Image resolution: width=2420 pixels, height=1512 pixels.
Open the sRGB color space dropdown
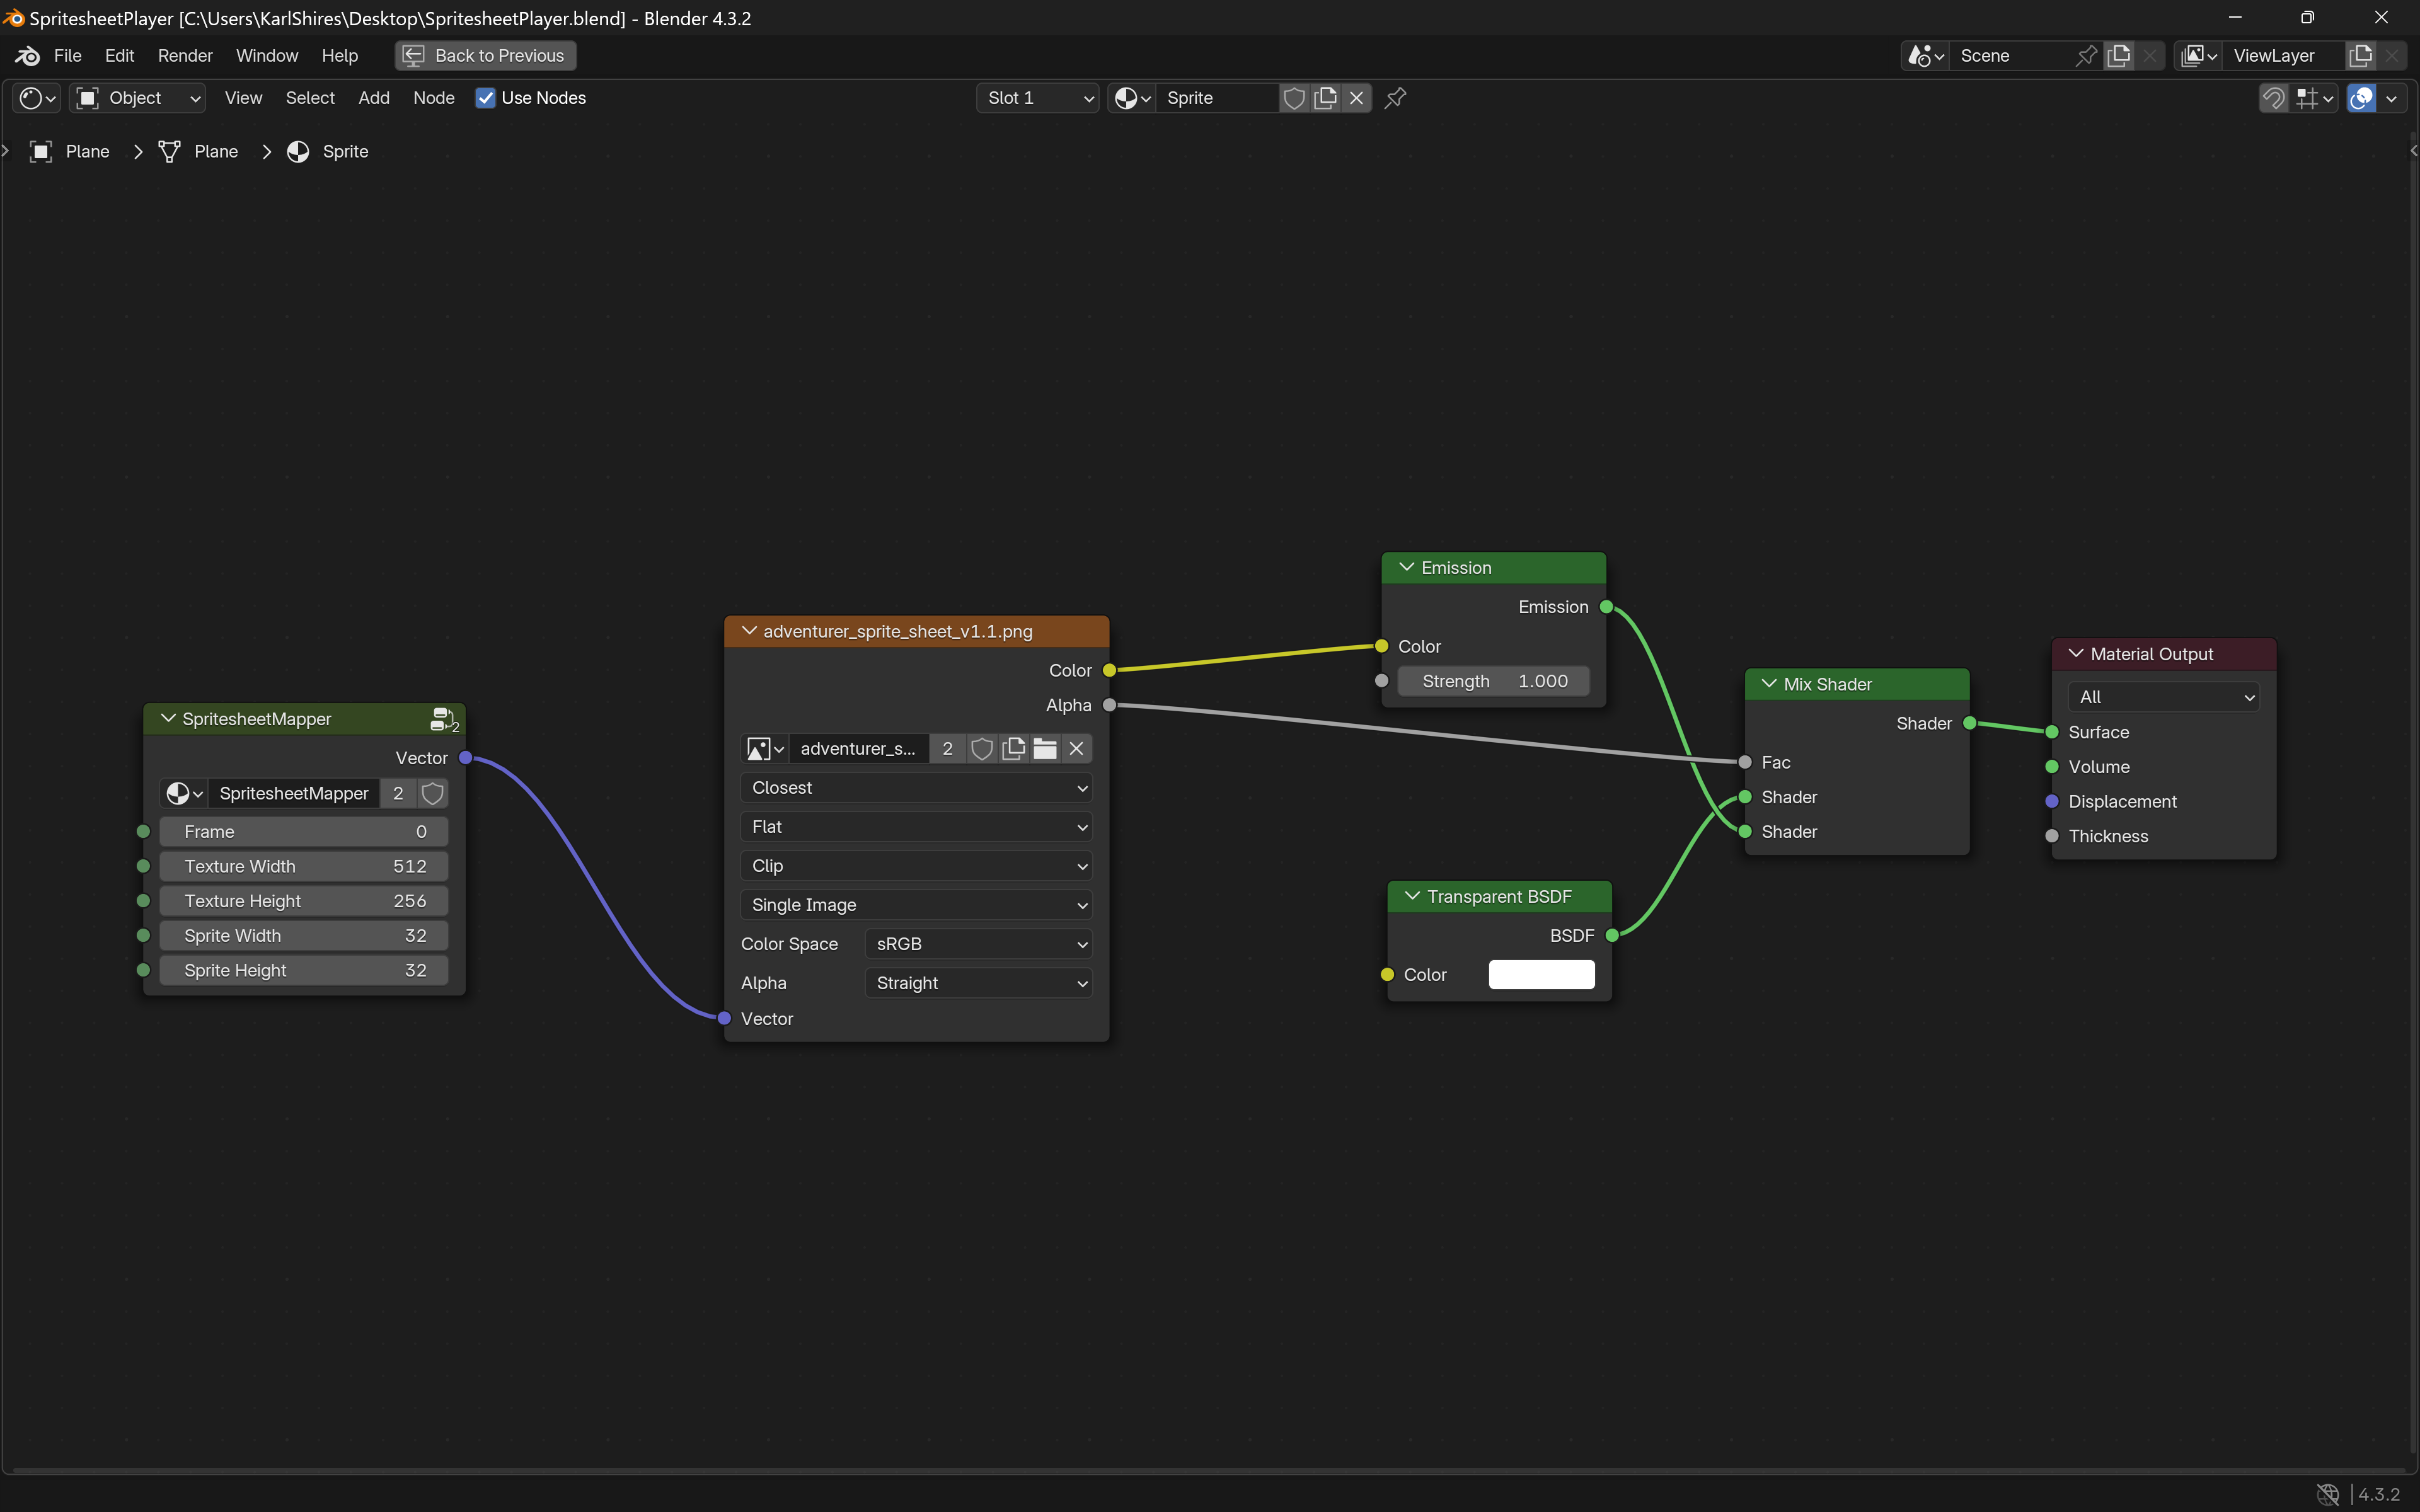click(978, 944)
